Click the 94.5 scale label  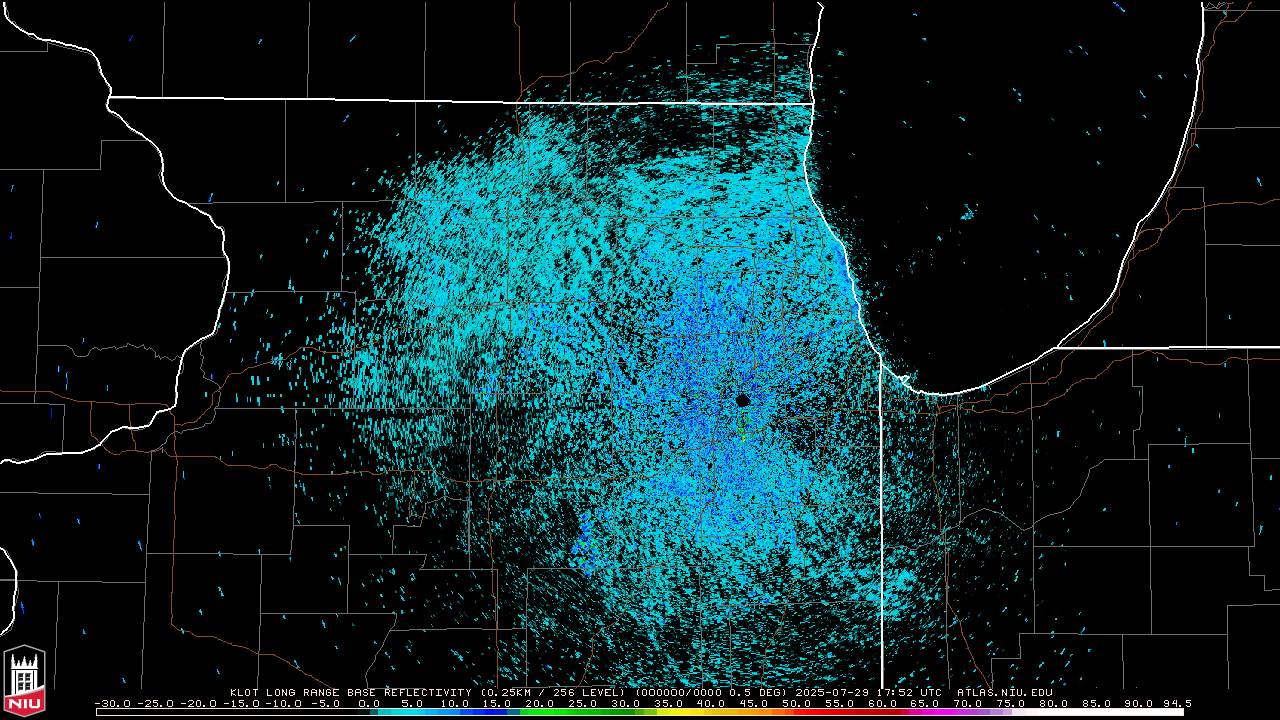1176,704
